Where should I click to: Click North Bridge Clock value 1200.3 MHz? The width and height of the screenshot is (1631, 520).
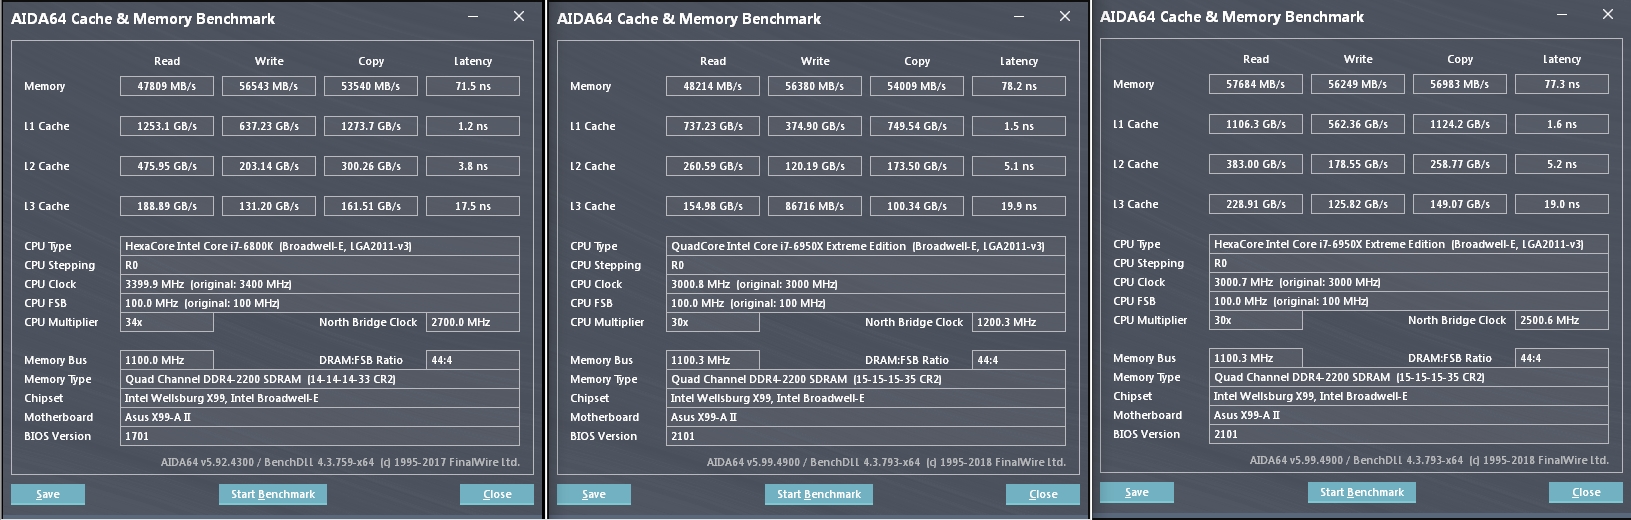click(x=1019, y=322)
